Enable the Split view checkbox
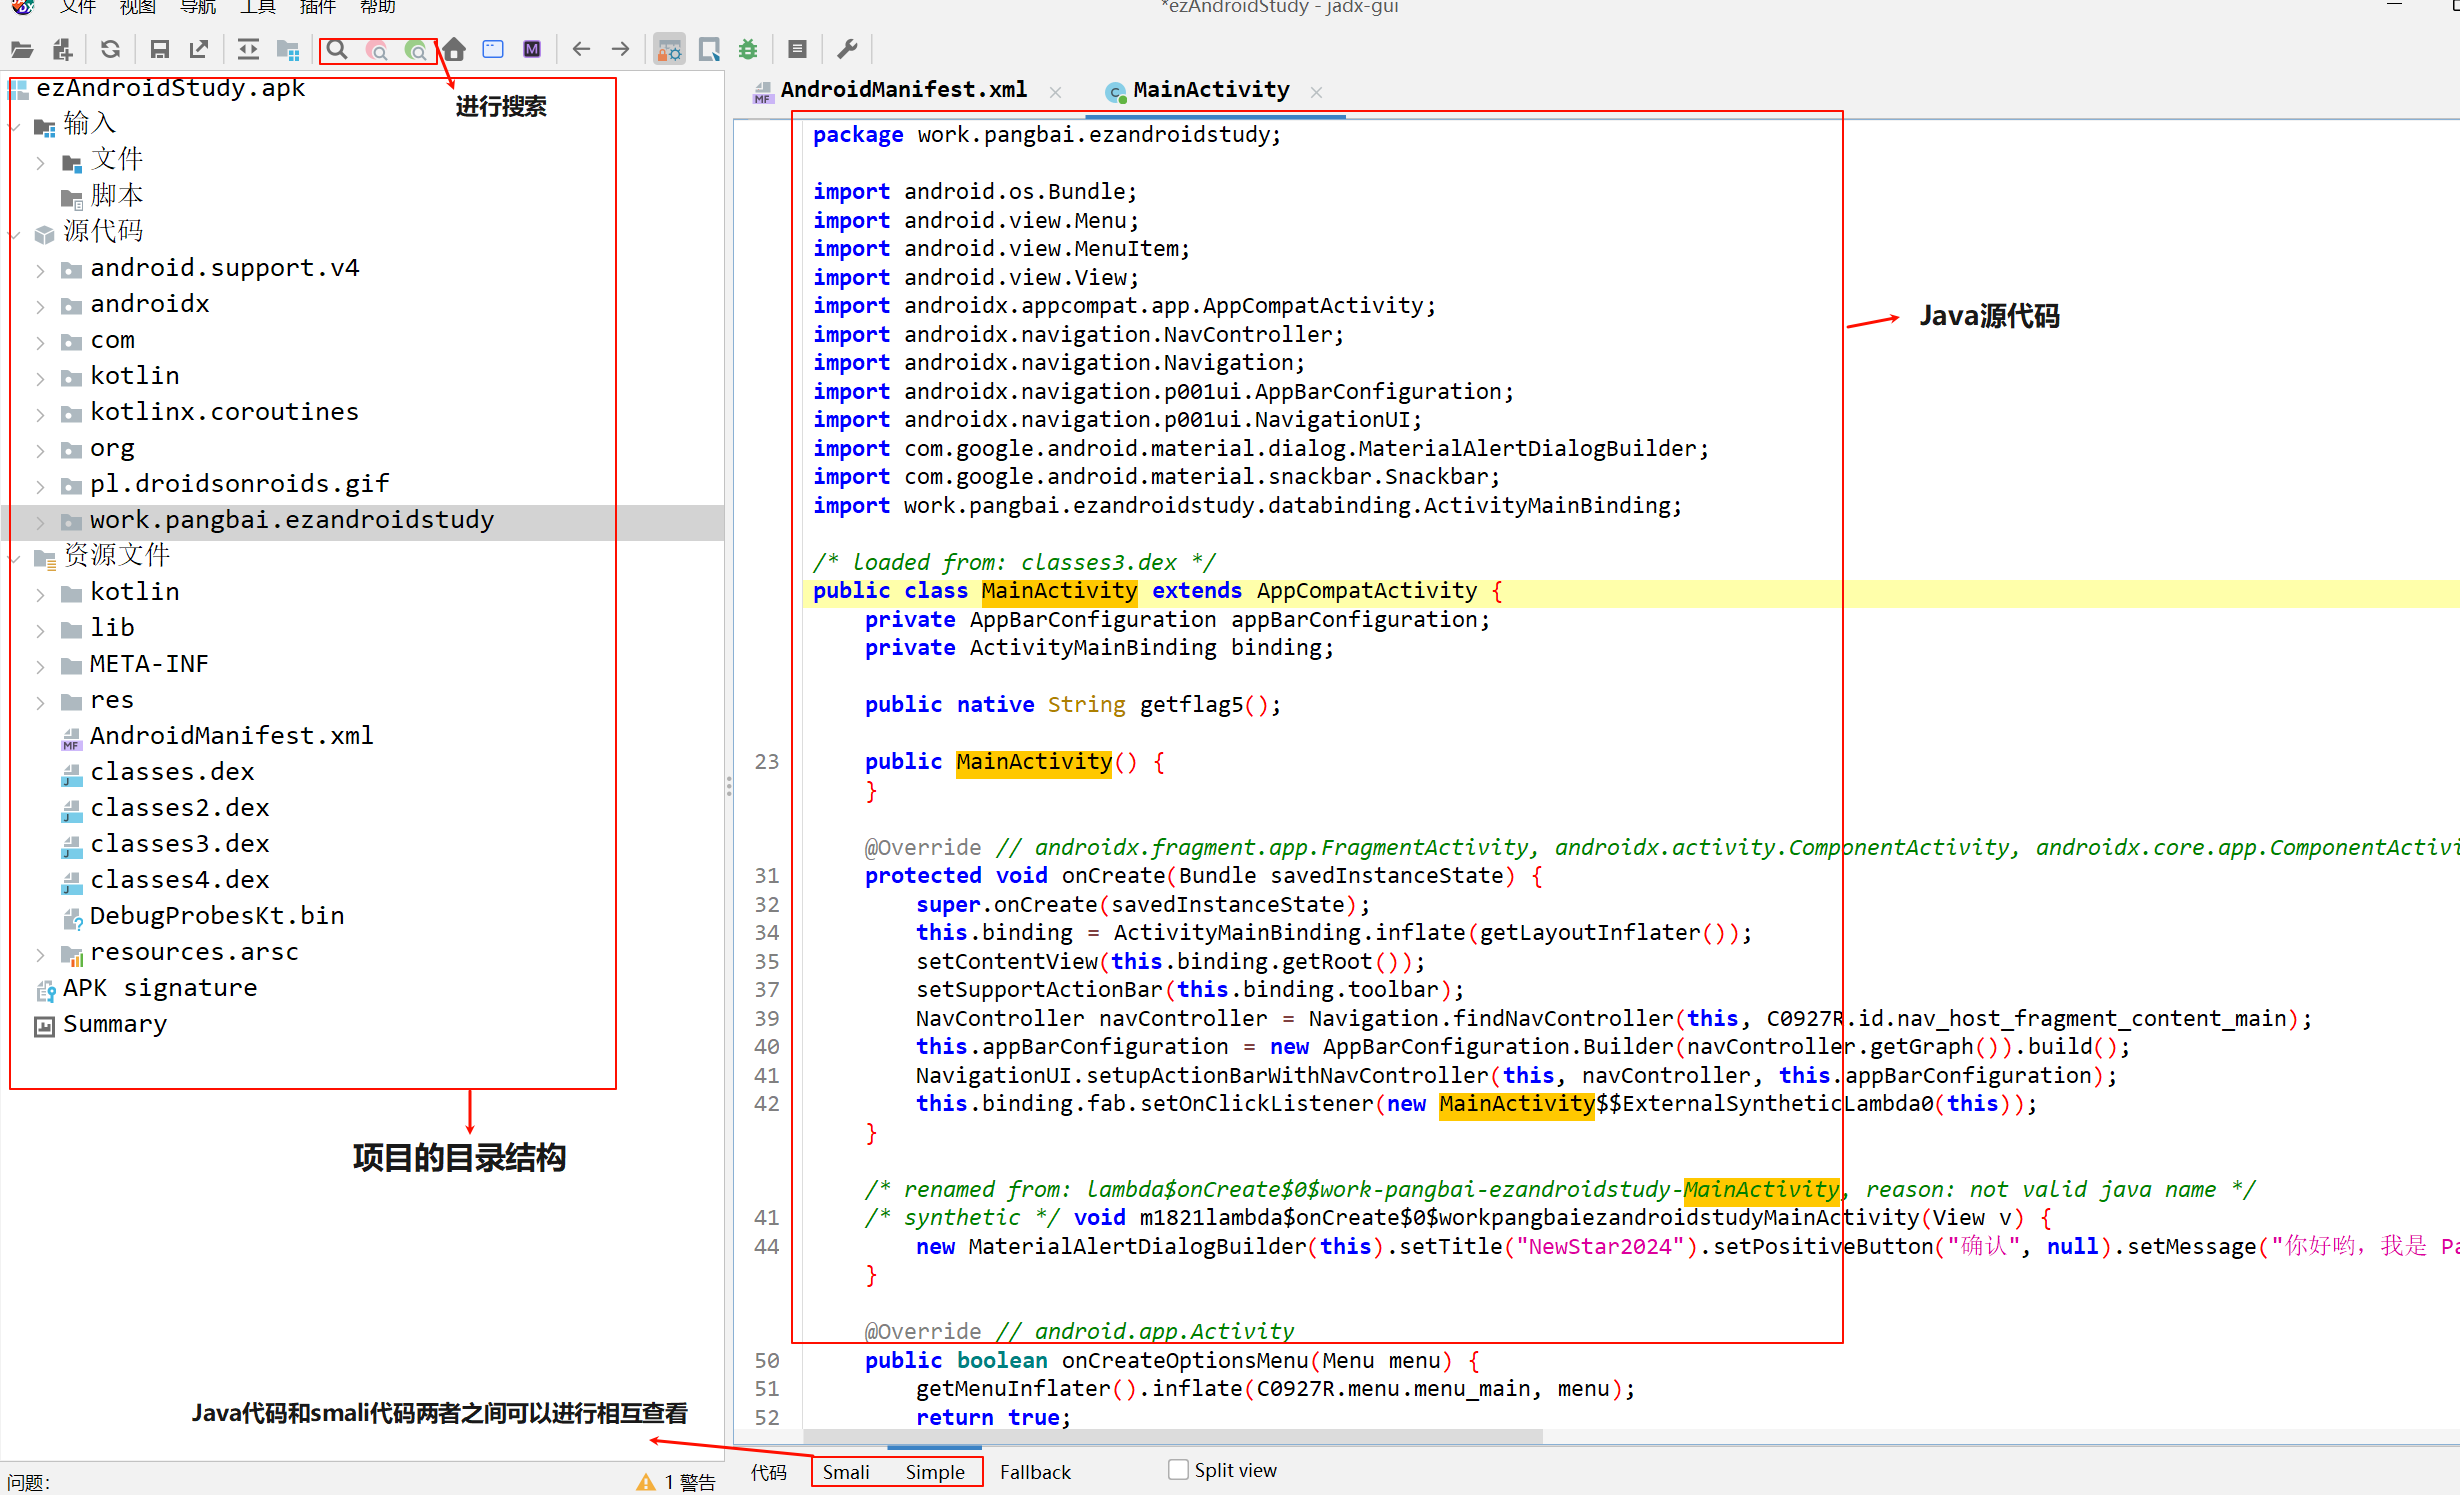The image size is (2460, 1495). (1178, 1469)
